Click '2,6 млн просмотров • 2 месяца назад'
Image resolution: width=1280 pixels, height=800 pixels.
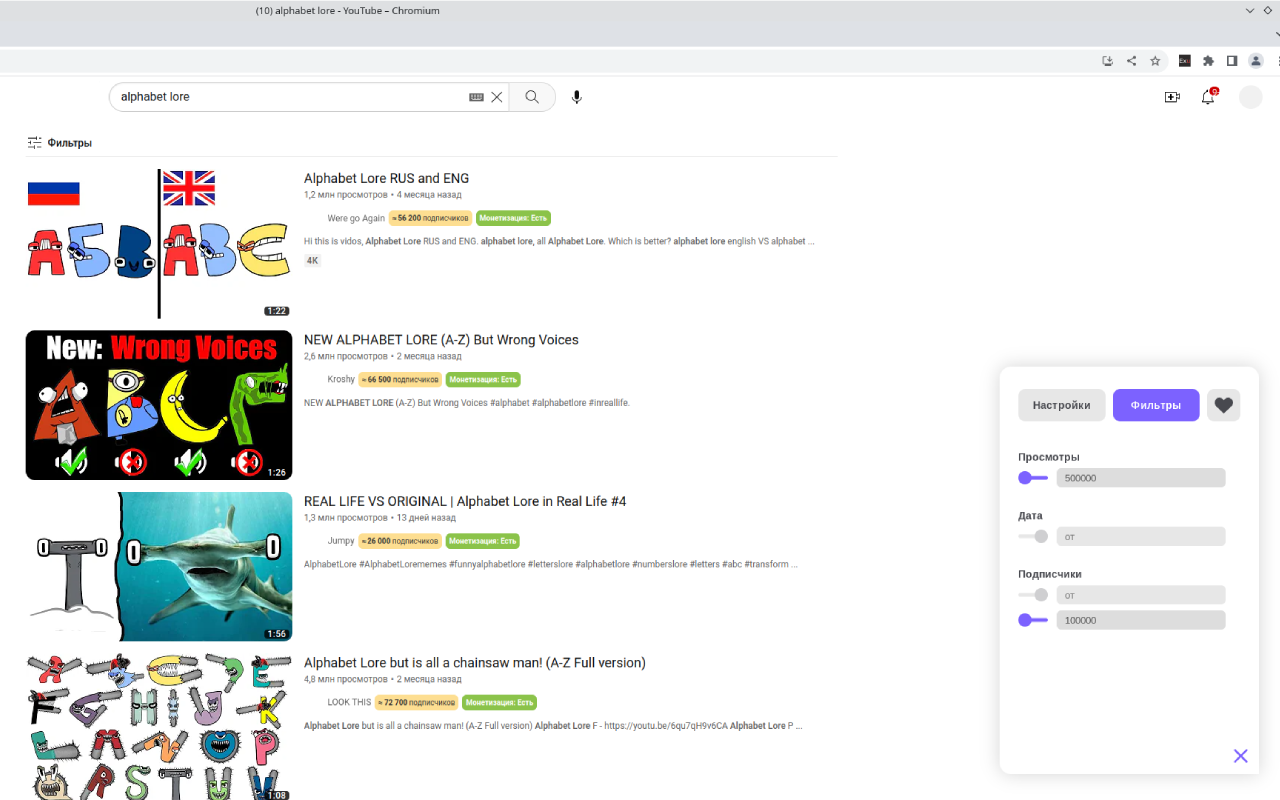[x=383, y=356]
